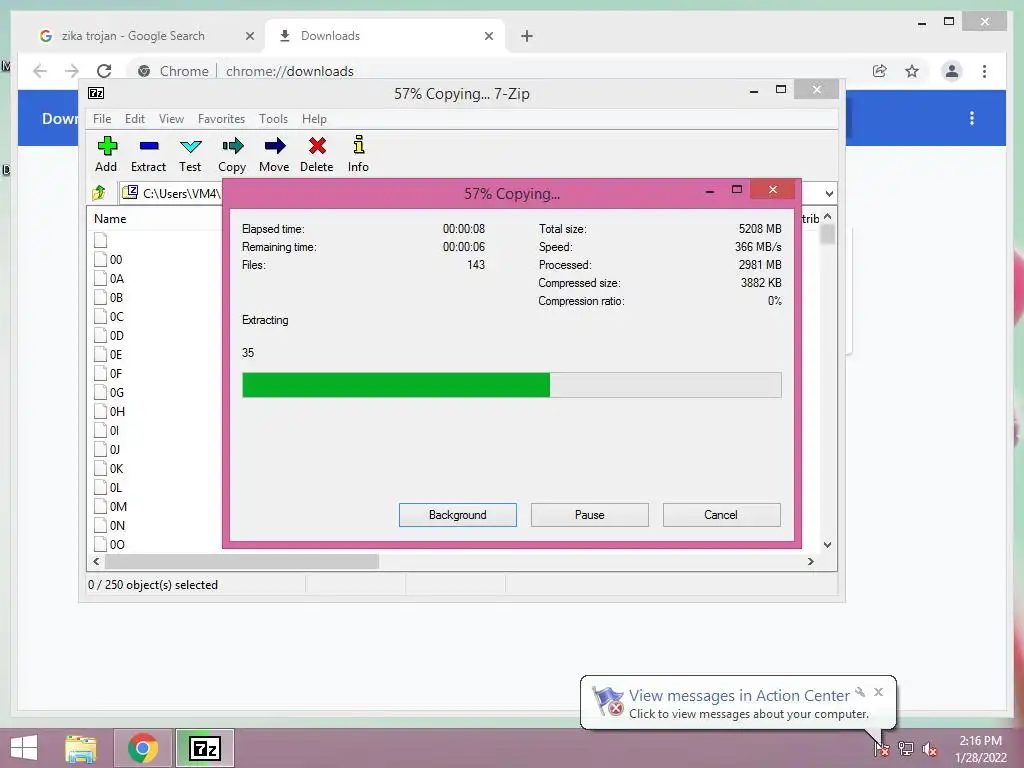
Task: Go back in Chrome
Action: 40,71
